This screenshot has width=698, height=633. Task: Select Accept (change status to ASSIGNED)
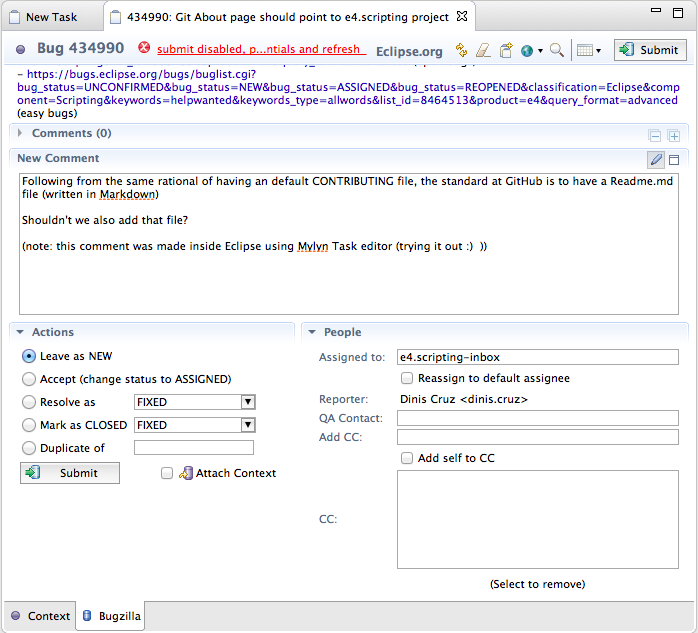tap(28, 379)
